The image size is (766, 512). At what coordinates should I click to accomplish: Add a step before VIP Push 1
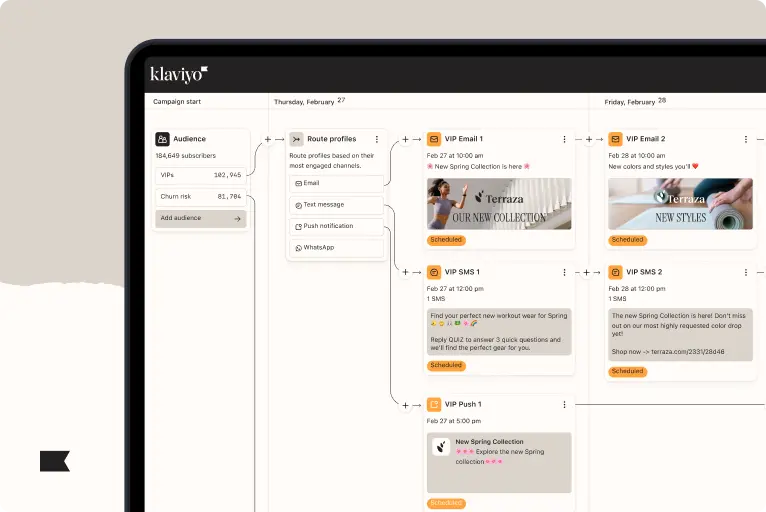(405, 405)
